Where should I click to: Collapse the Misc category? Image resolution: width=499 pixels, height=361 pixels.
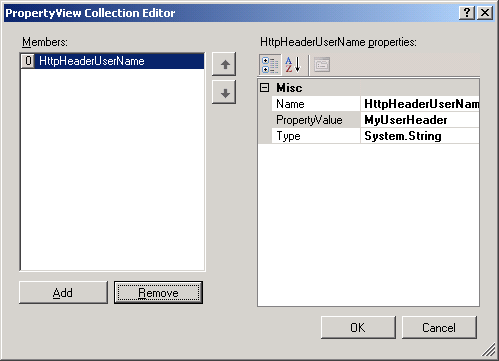coord(265,88)
